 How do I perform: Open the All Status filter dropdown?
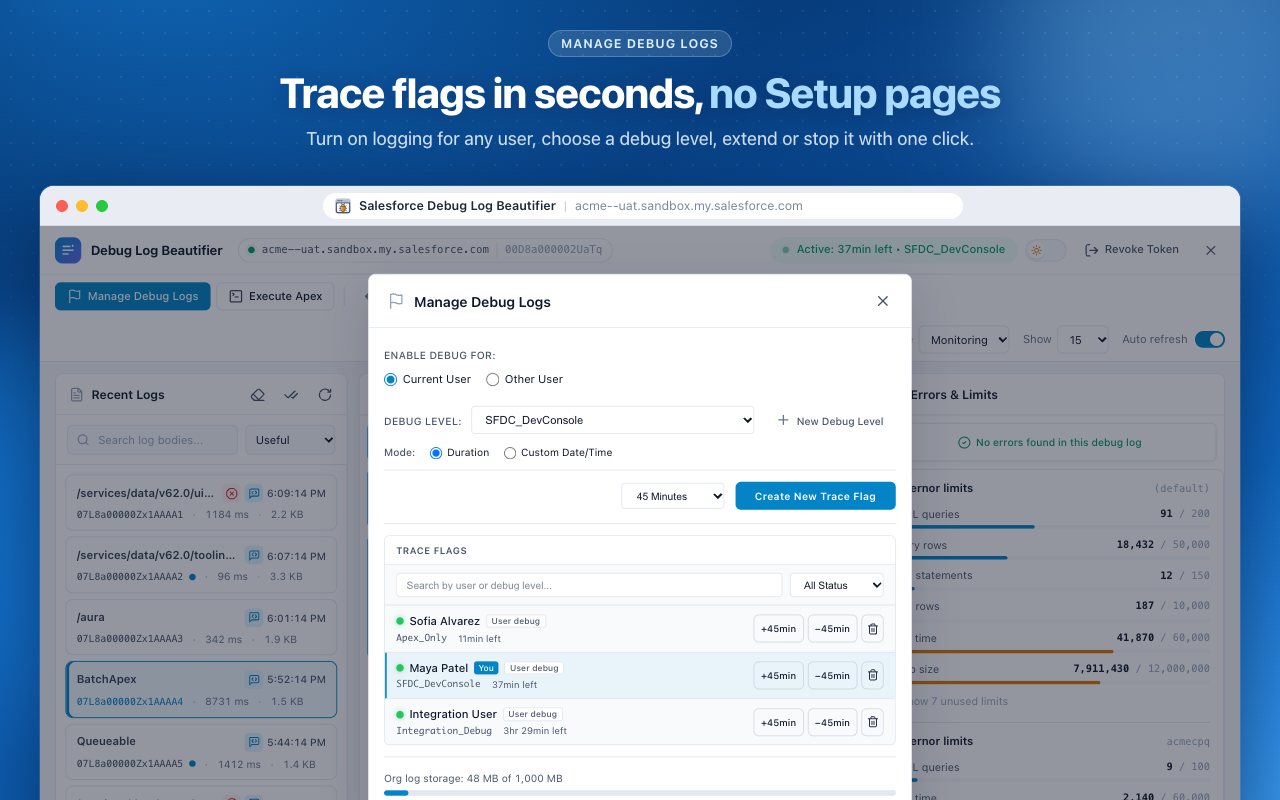point(837,585)
